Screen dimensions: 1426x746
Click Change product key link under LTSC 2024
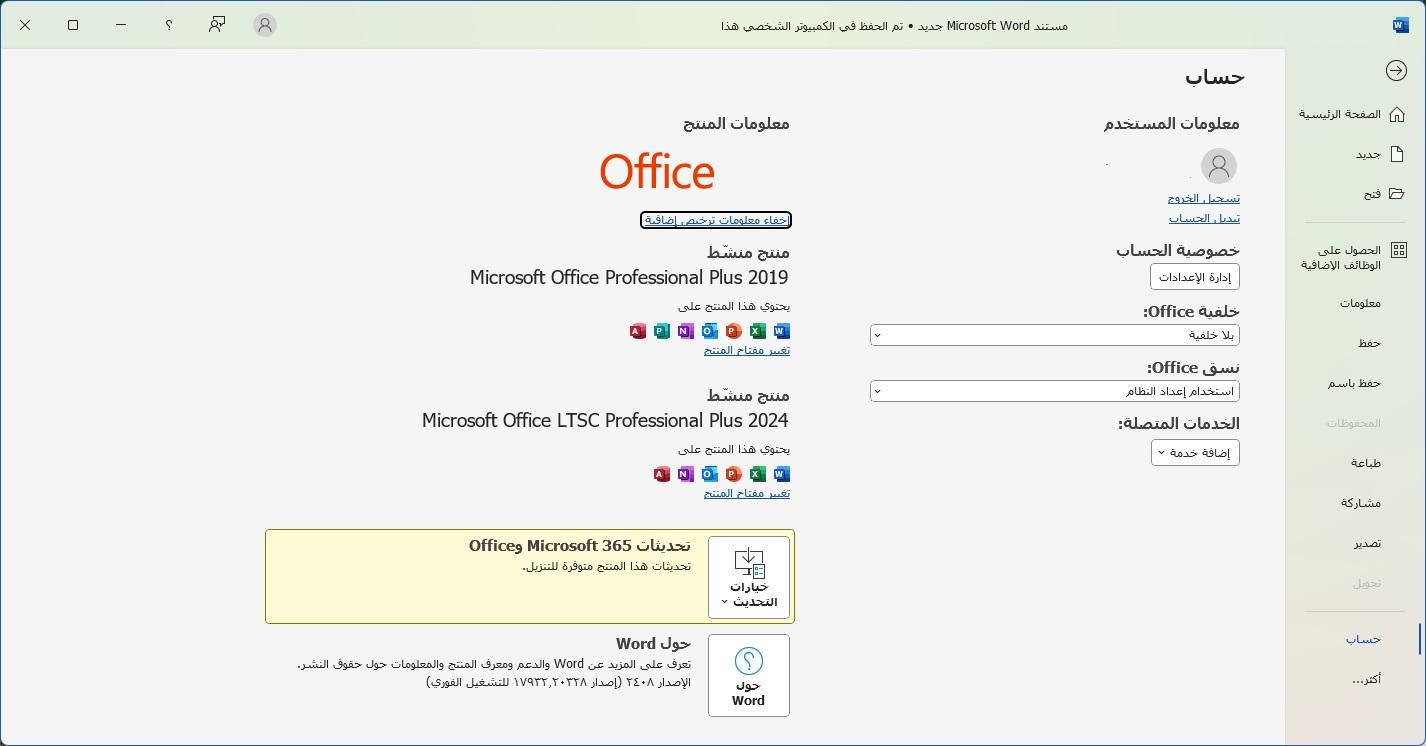(x=747, y=493)
